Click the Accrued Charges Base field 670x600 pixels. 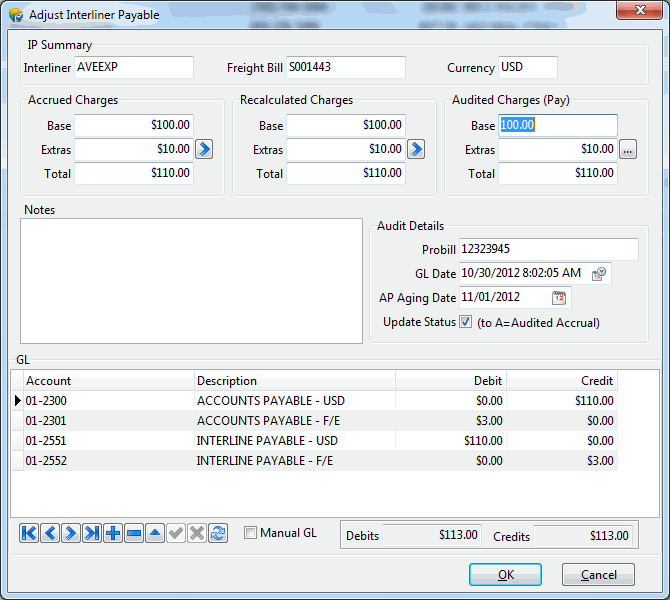[x=134, y=125]
